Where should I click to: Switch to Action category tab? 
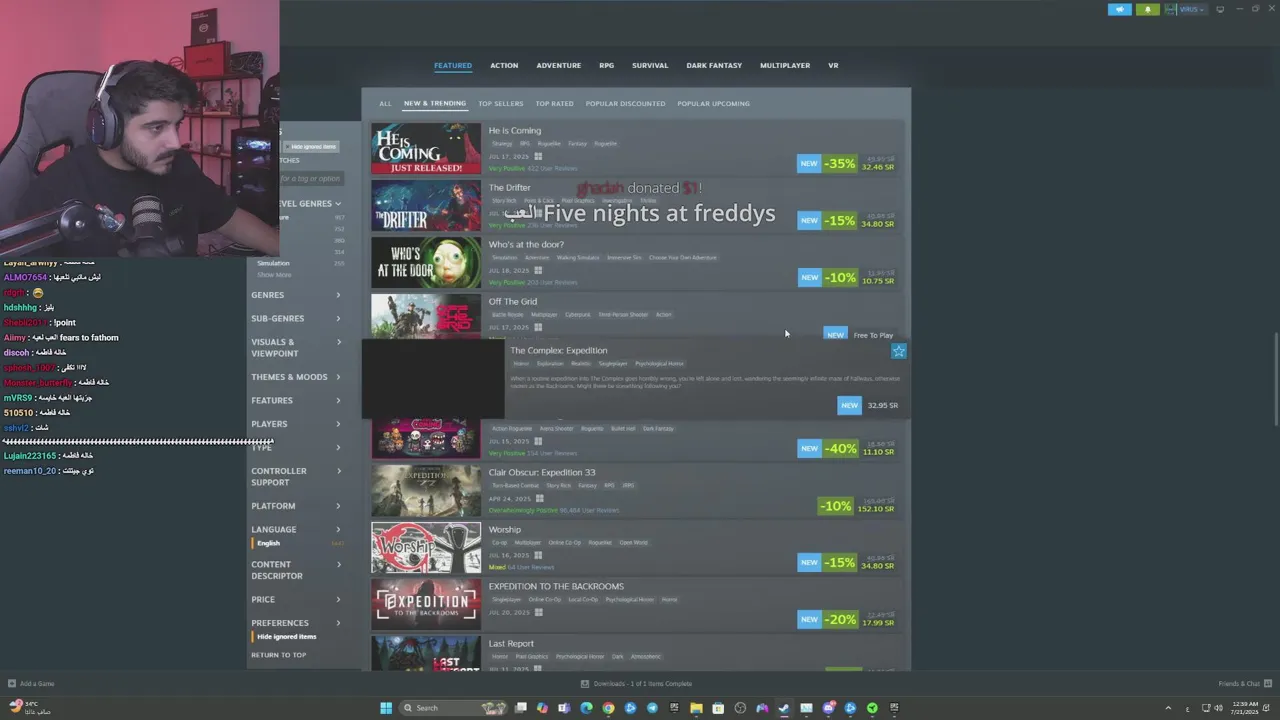(x=504, y=66)
